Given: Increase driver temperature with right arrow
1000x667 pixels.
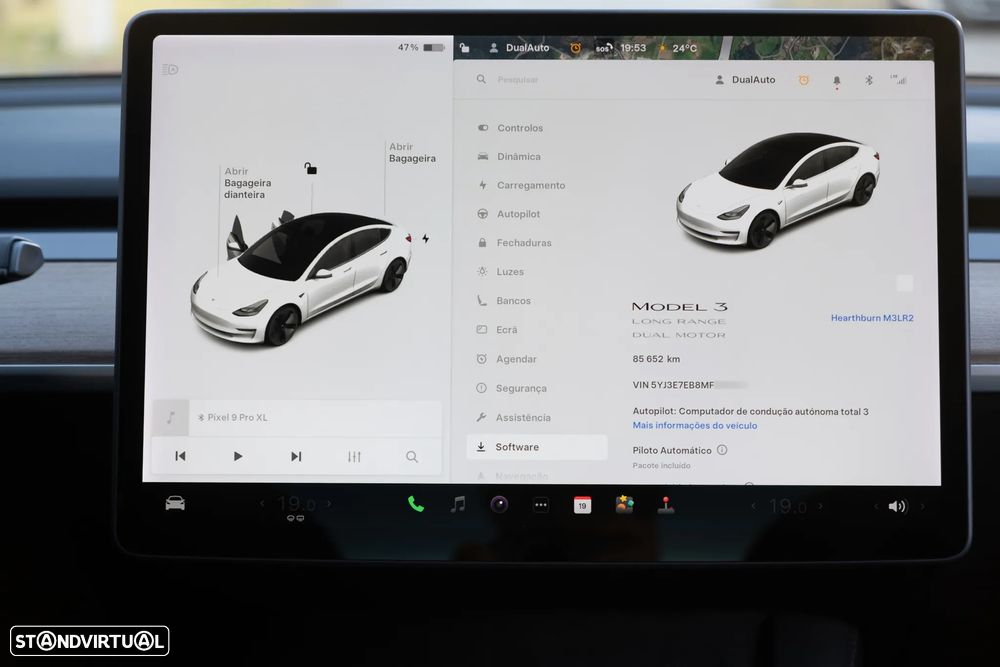Looking at the screenshot, I should click(x=329, y=504).
